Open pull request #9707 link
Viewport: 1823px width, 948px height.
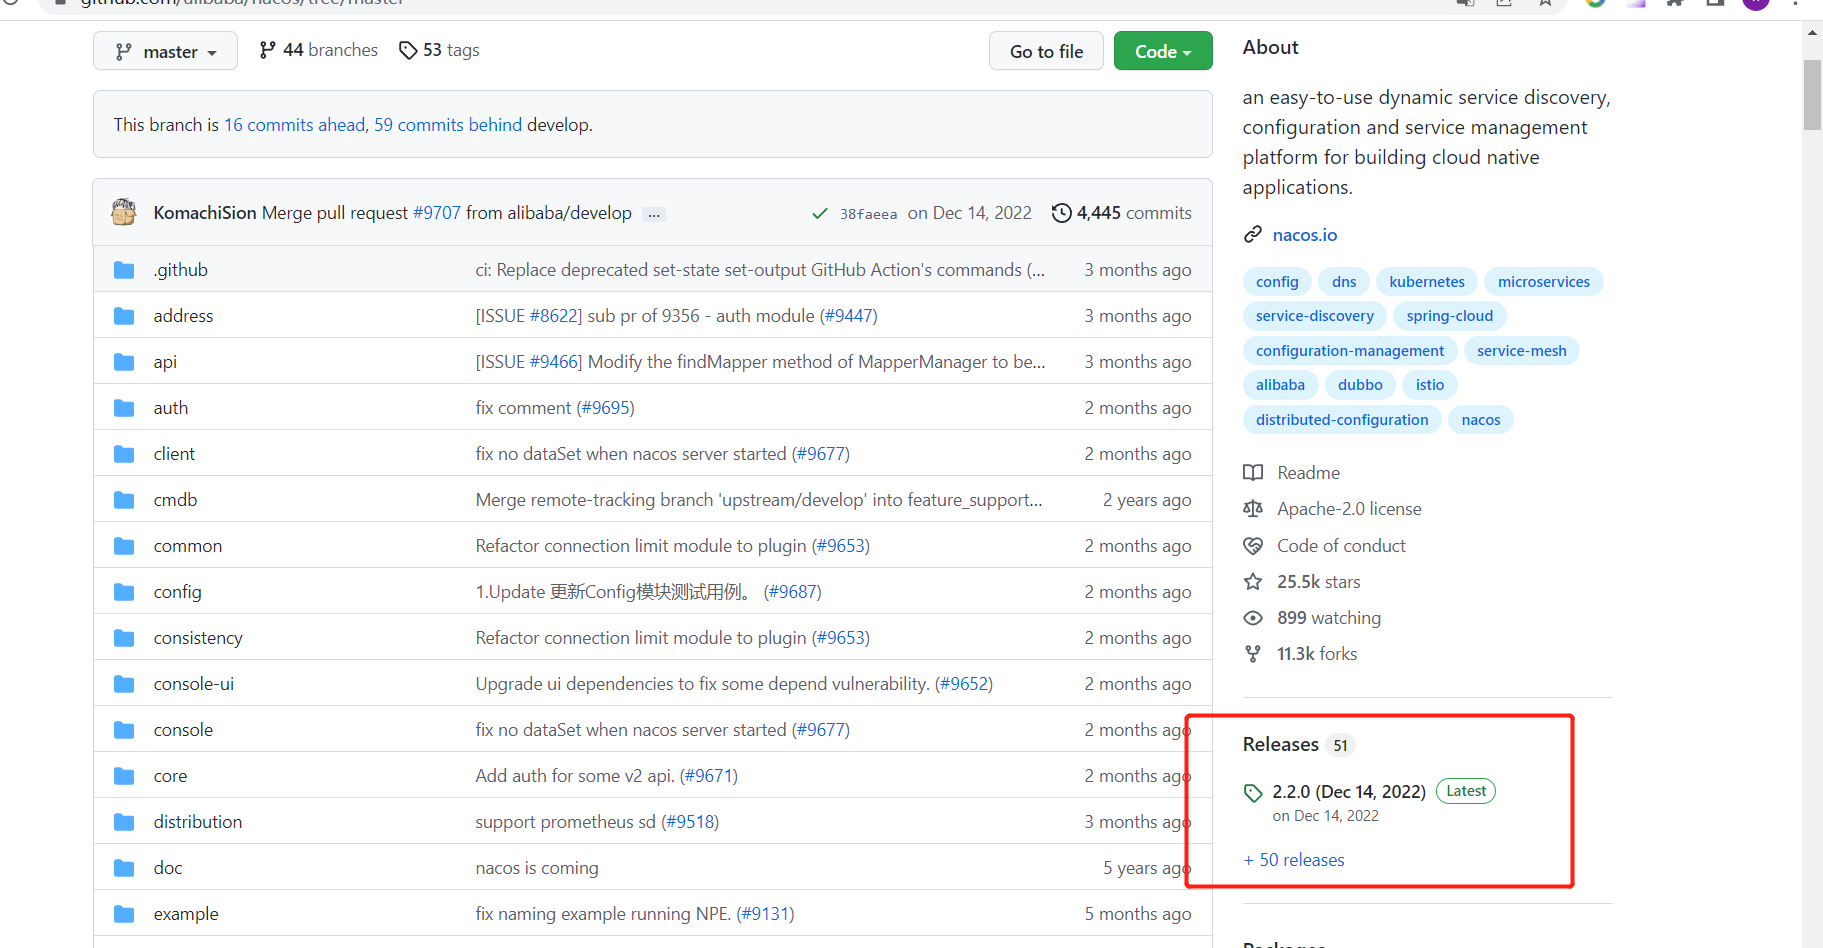pyautogui.click(x=437, y=213)
